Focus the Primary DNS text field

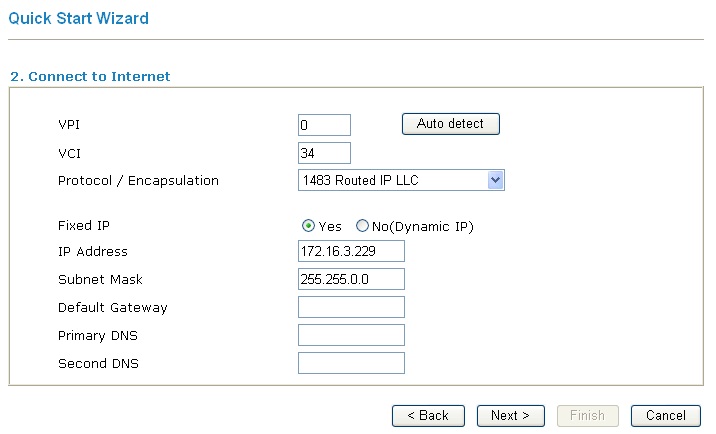click(351, 335)
